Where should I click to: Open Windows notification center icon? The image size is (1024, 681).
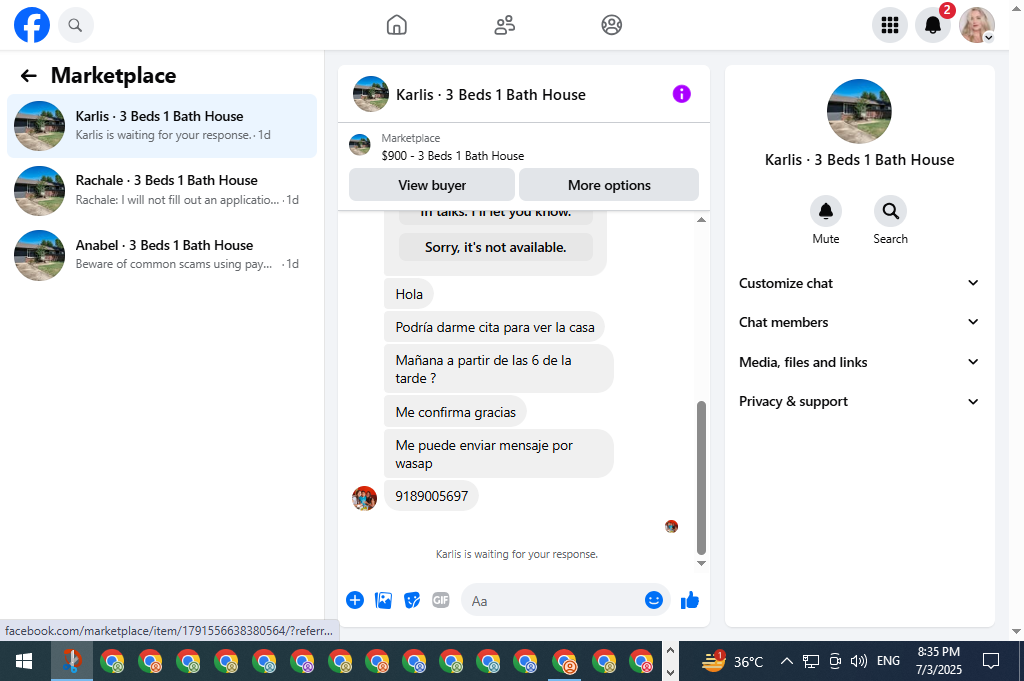[x=991, y=661]
